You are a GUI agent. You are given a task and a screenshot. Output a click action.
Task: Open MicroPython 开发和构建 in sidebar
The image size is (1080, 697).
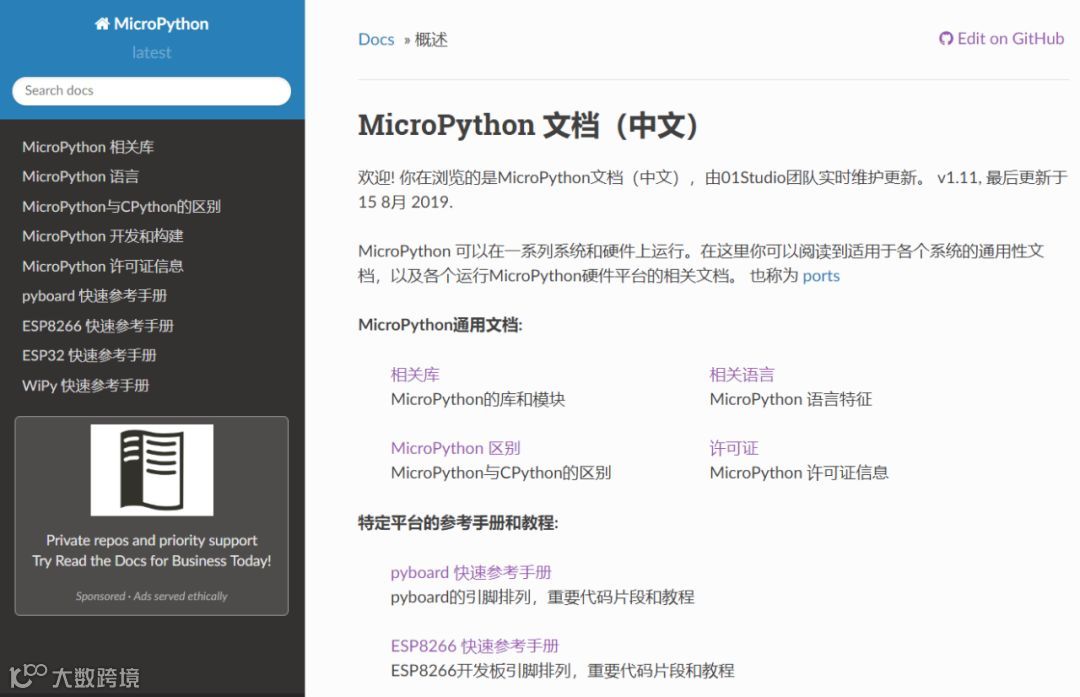pyautogui.click(x=103, y=236)
